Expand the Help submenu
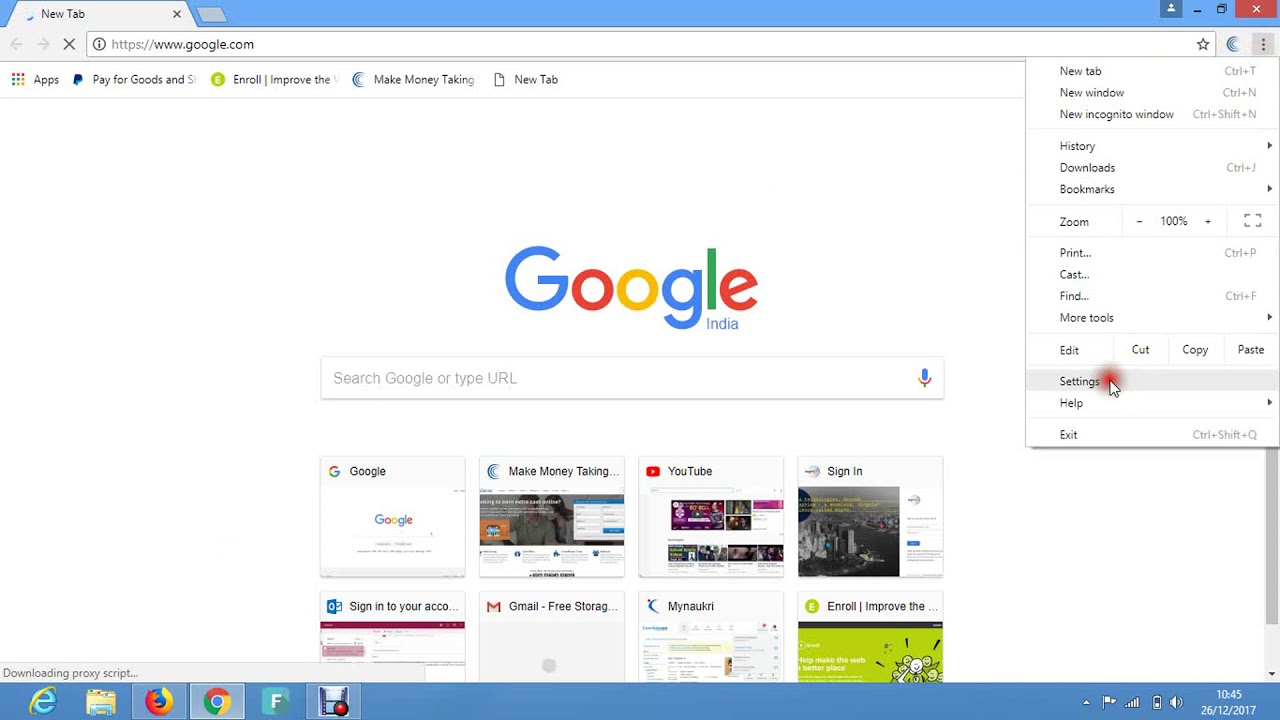 point(1153,403)
